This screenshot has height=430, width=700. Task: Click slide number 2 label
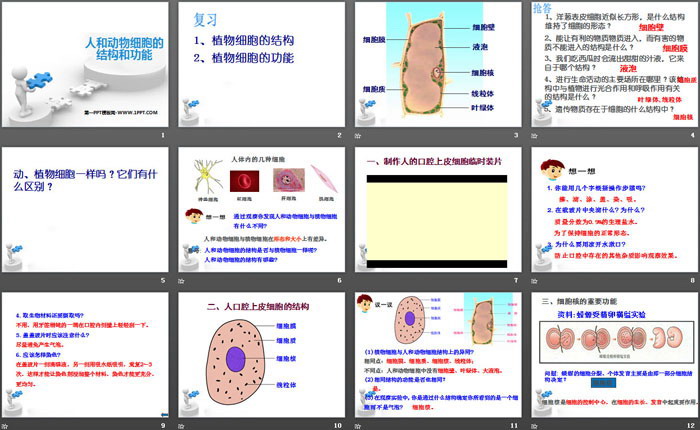coord(339,135)
